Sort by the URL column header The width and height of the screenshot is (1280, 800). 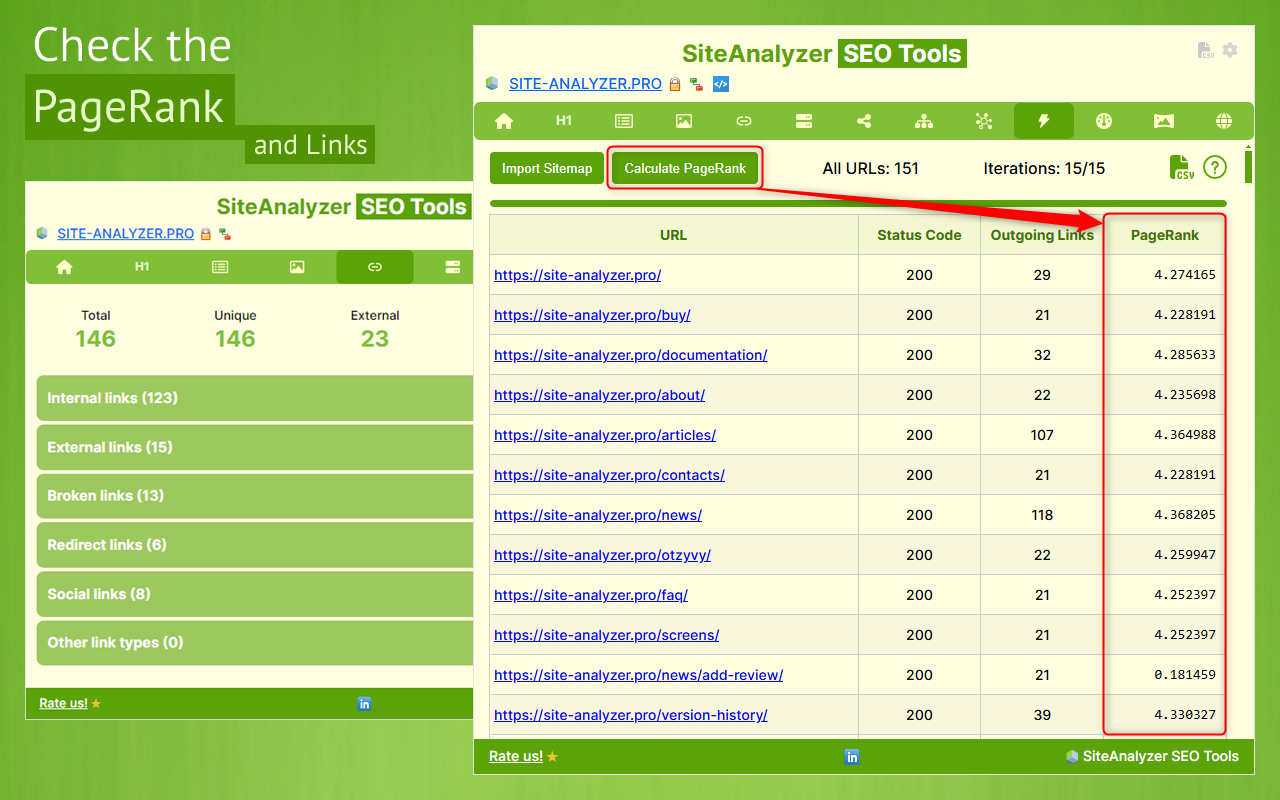tap(674, 235)
